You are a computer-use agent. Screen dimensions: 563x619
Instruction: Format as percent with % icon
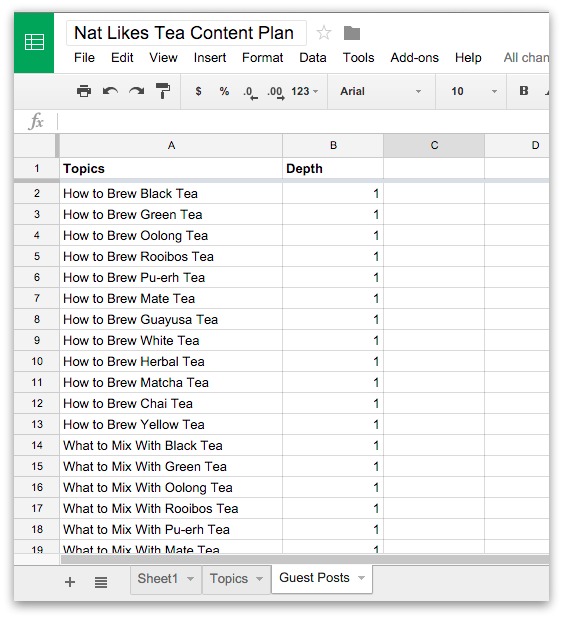pyautogui.click(x=224, y=91)
